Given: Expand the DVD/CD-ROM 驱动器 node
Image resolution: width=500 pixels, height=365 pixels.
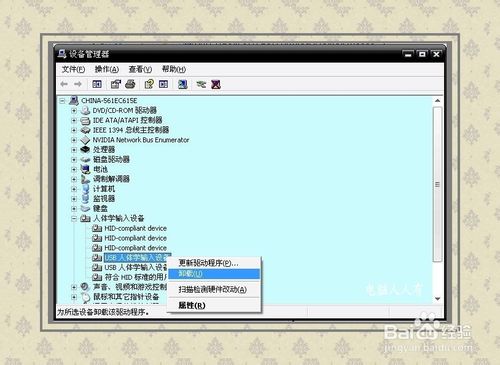Looking at the screenshot, I should tap(74, 110).
